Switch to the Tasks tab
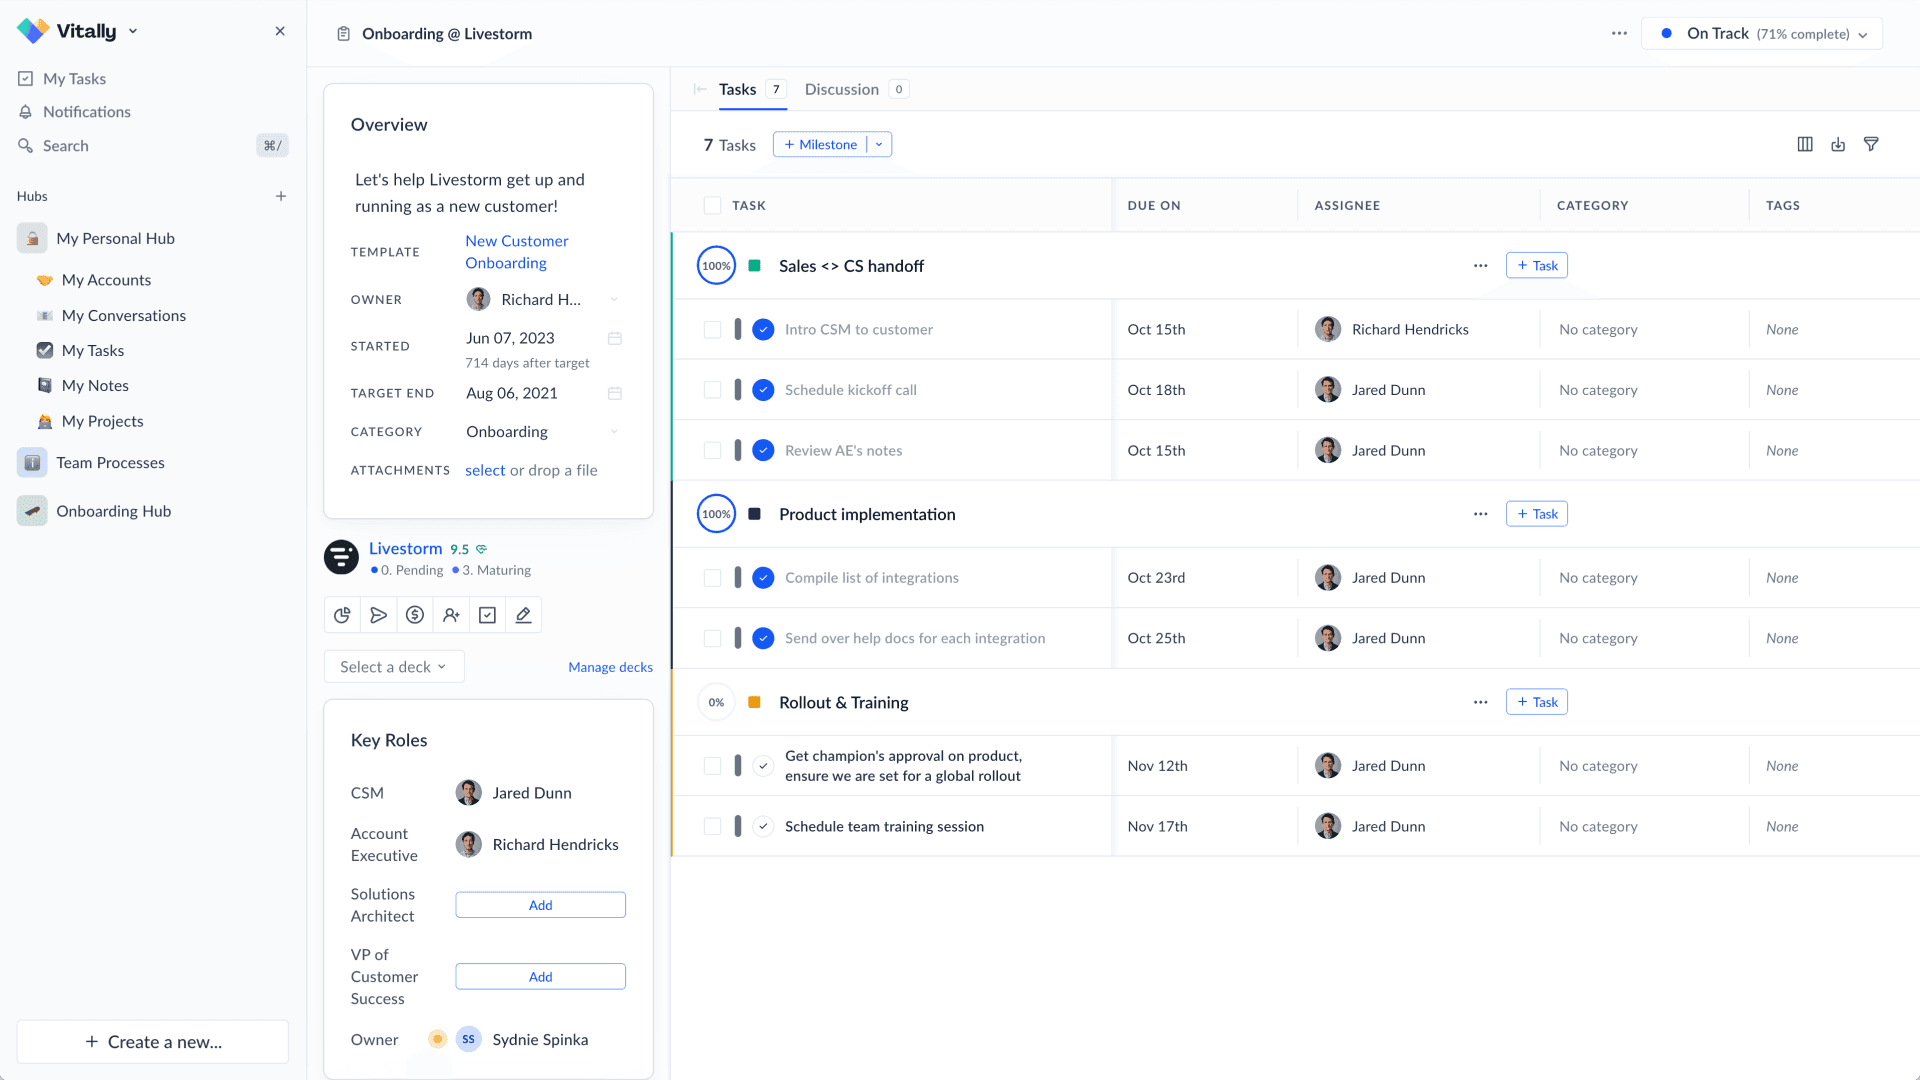1920x1080 pixels. point(752,89)
